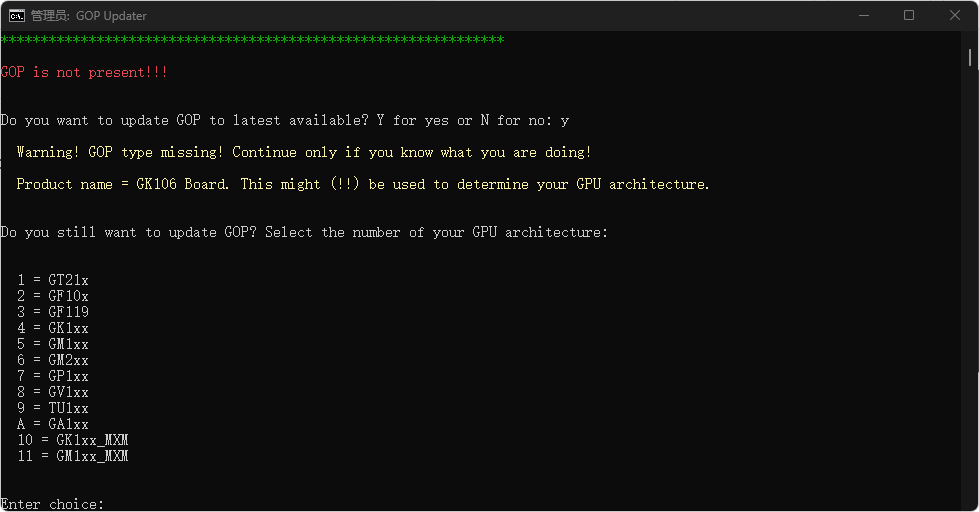Click the '1 = GT21x' option line
This screenshot has width=979, height=512.
(x=53, y=280)
